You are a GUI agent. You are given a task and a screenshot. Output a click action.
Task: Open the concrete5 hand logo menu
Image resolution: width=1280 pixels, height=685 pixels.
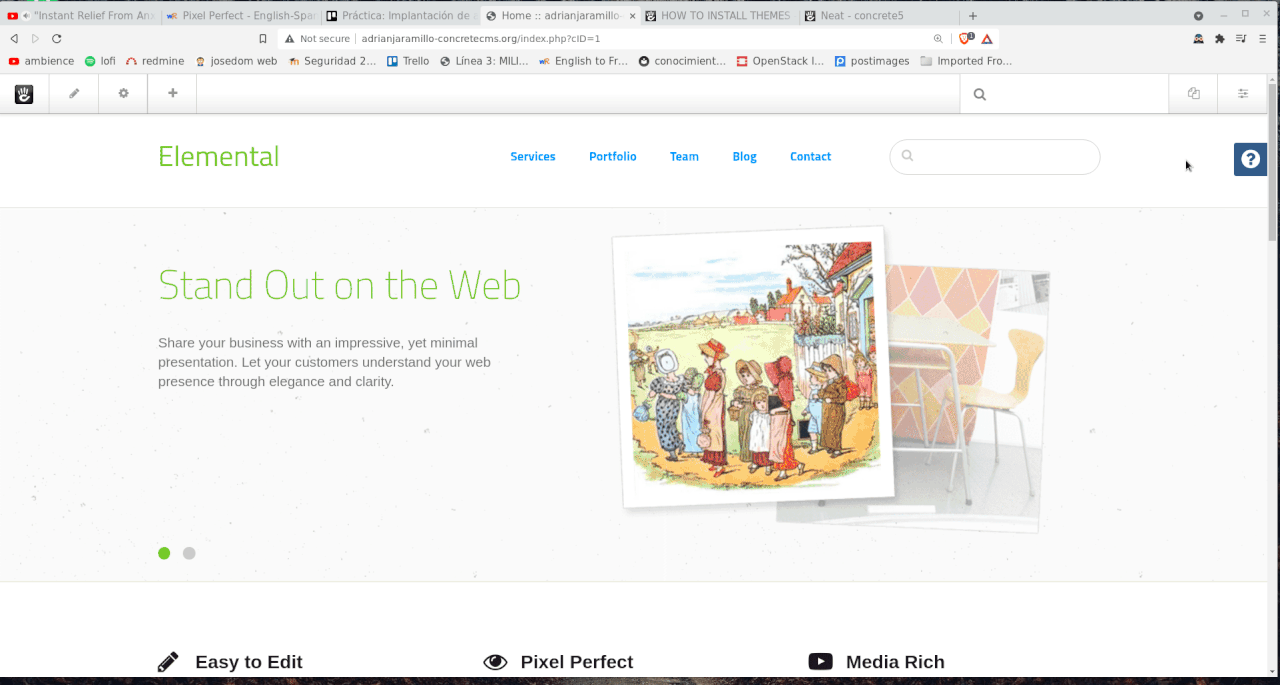24,94
